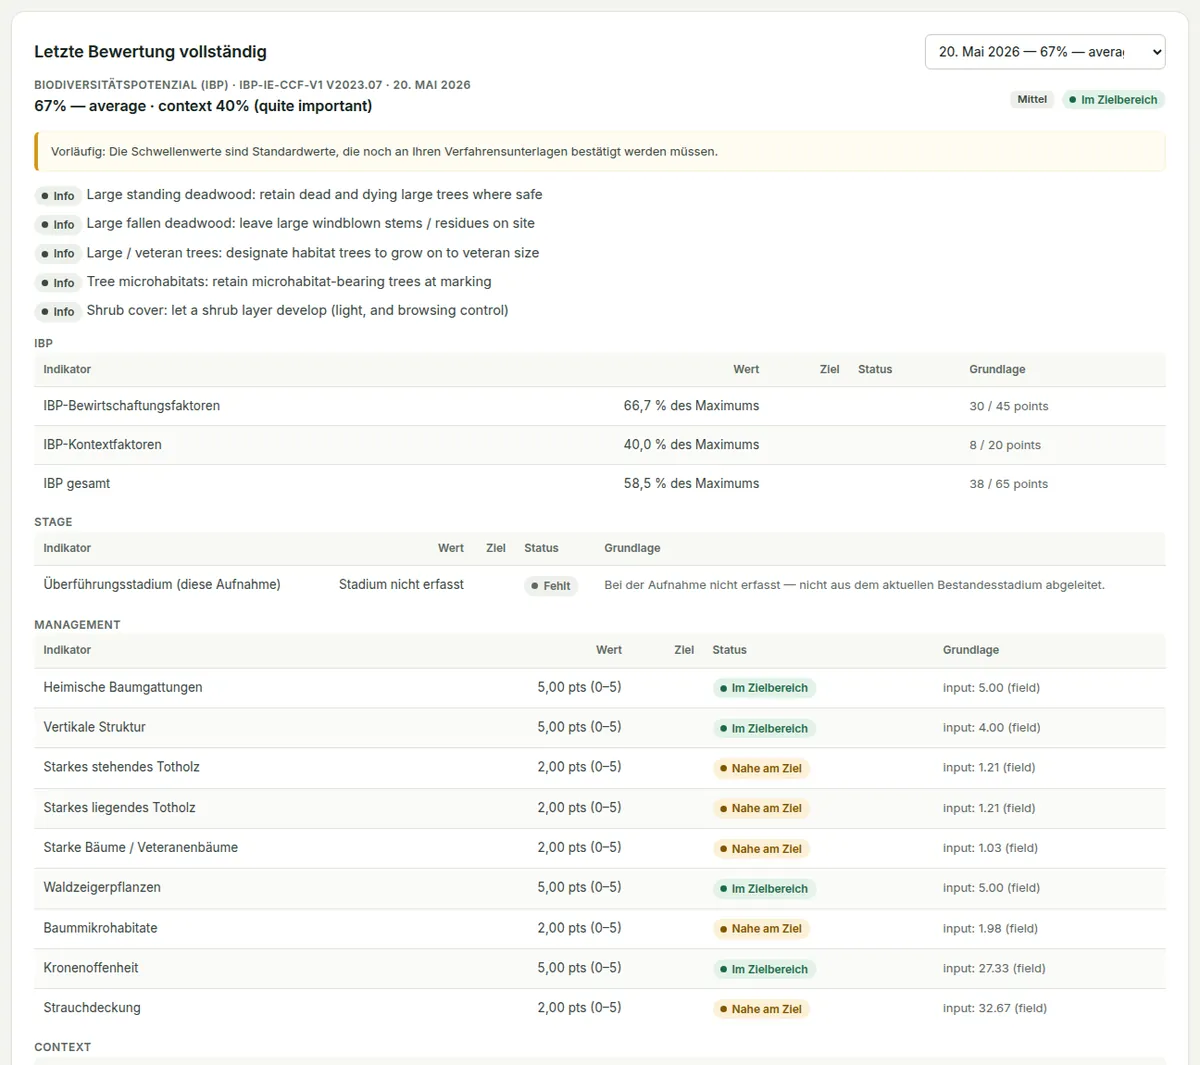Select the "input: 1.03 (field)" cell

point(990,849)
